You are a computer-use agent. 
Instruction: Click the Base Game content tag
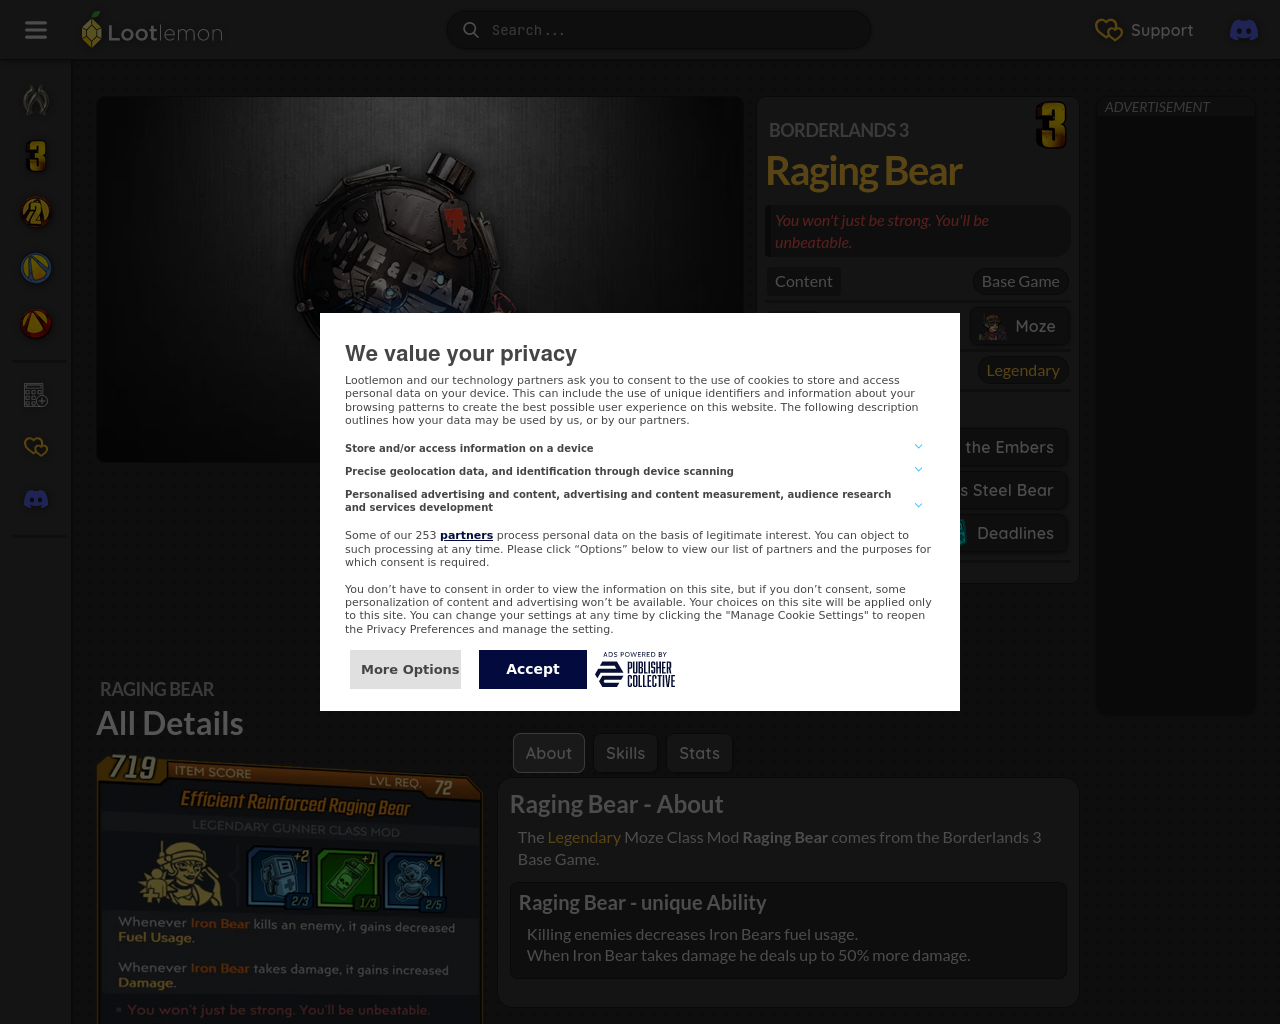tap(1020, 281)
